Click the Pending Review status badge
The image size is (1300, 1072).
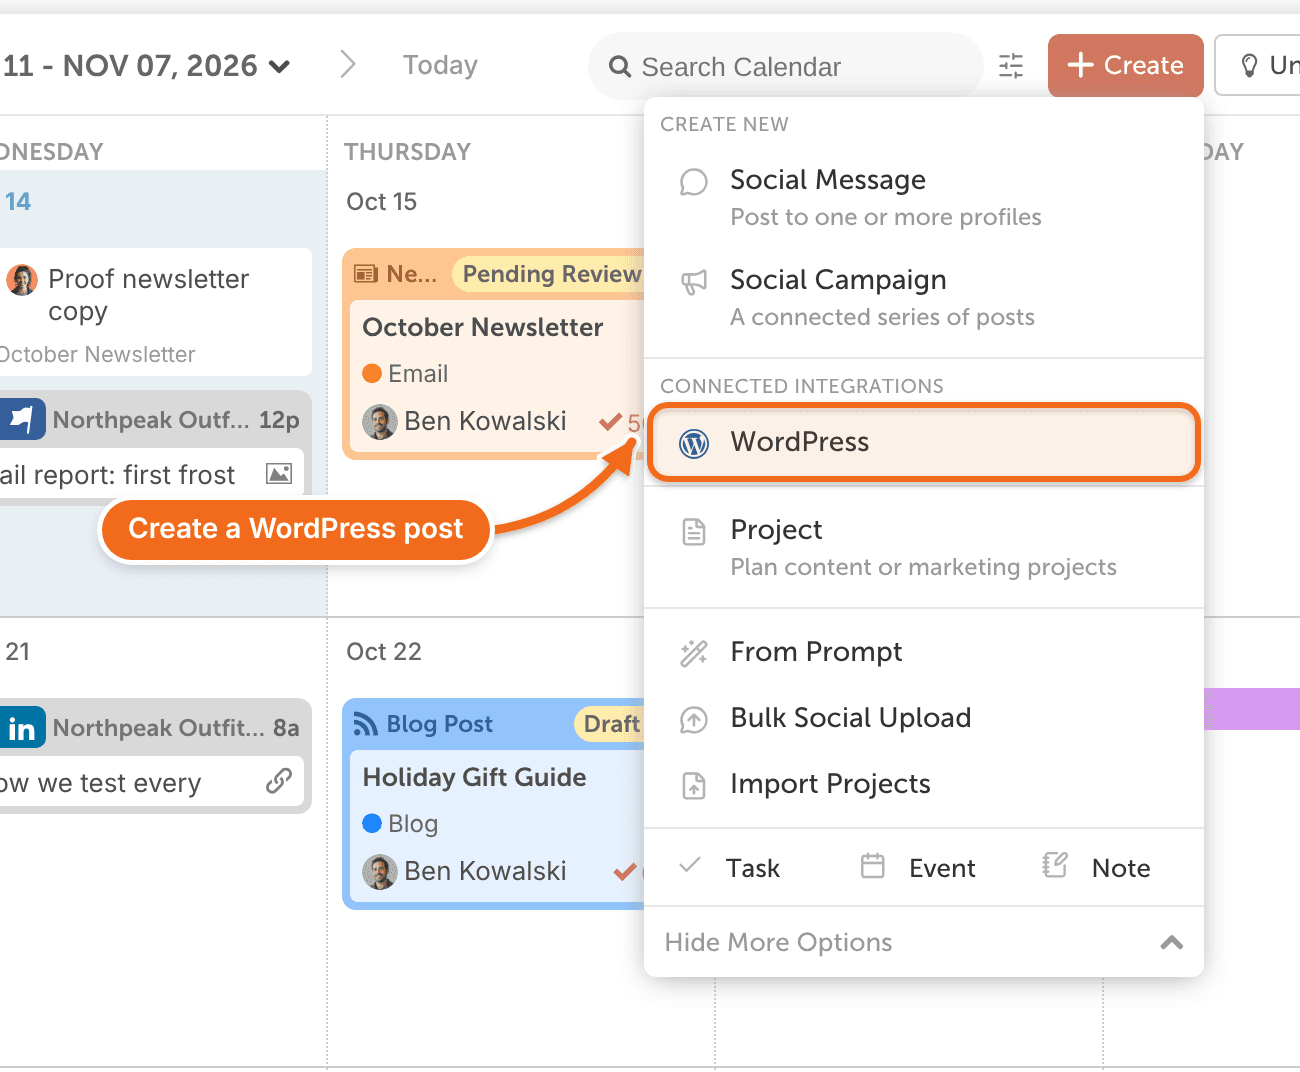click(x=548, y=274)
